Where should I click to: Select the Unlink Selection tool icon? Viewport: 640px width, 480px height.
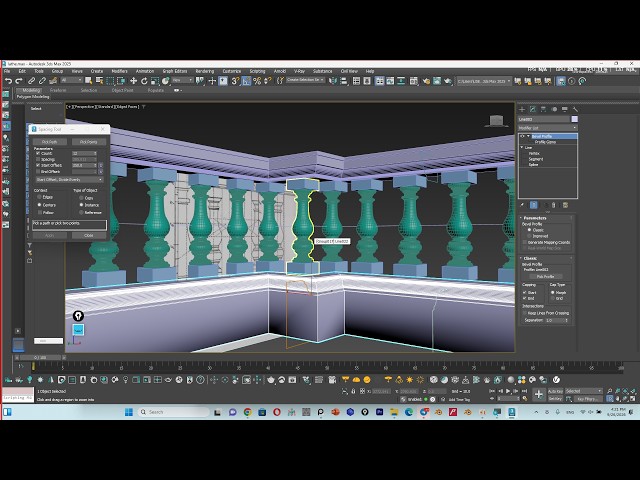tap(42, 81)
